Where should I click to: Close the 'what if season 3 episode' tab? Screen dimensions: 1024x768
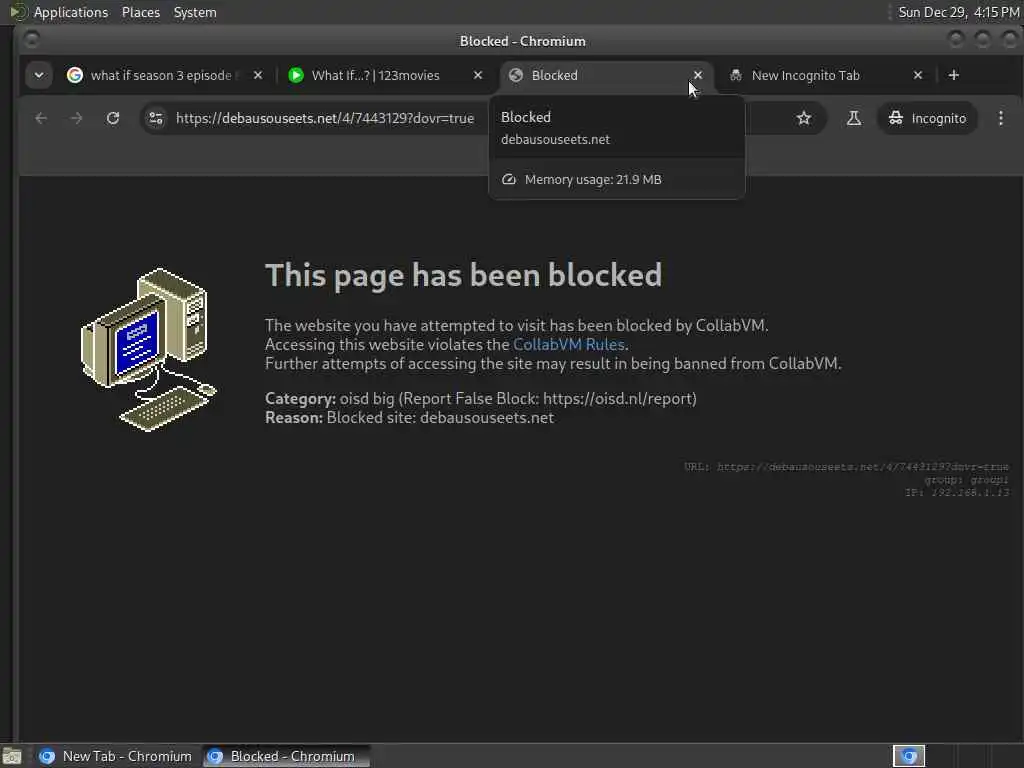258,75
